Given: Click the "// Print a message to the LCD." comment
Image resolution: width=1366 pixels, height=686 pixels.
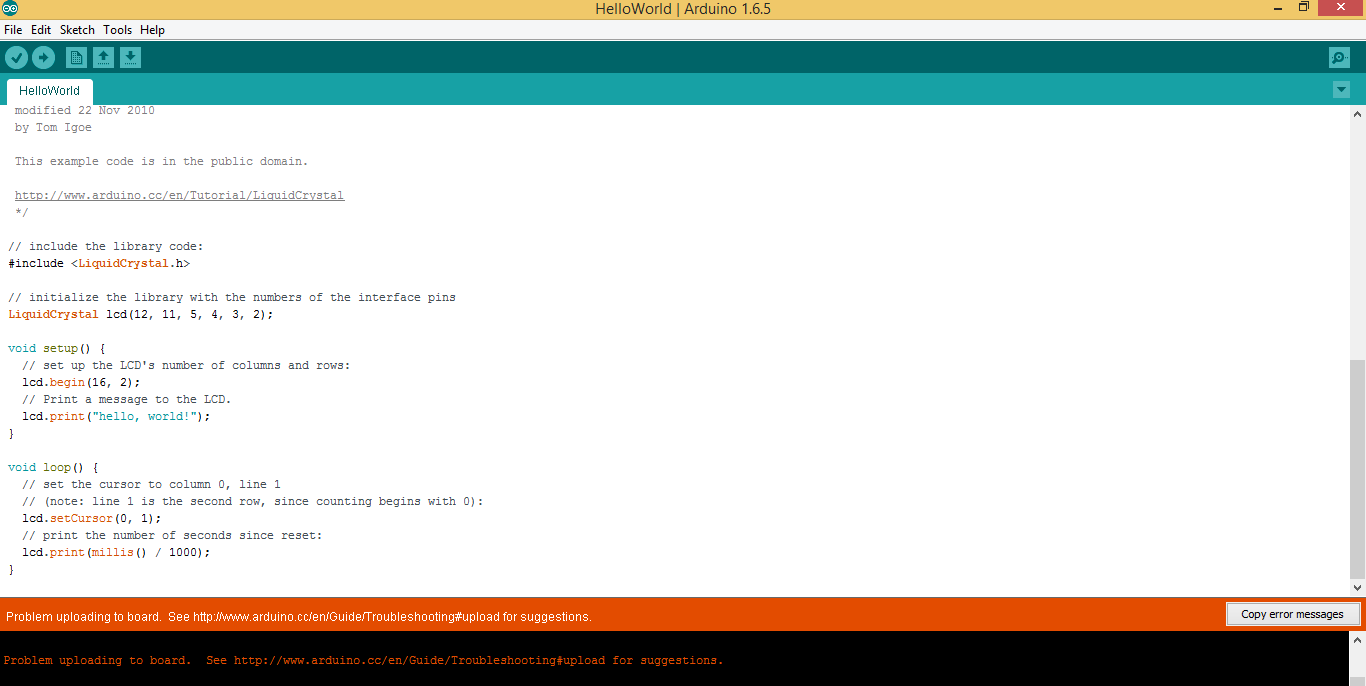Looking at the screenshot, I should point(126,399).
